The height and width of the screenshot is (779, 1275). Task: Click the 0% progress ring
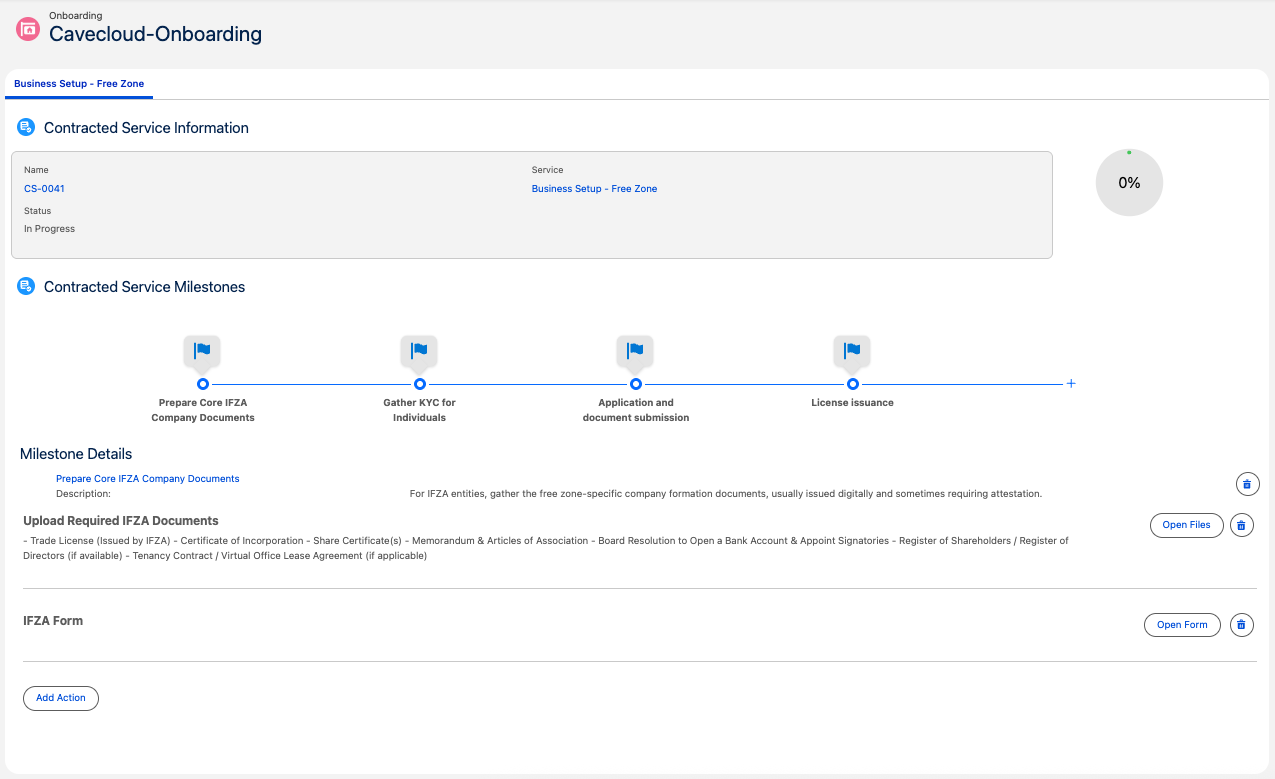pos(1129,182)
